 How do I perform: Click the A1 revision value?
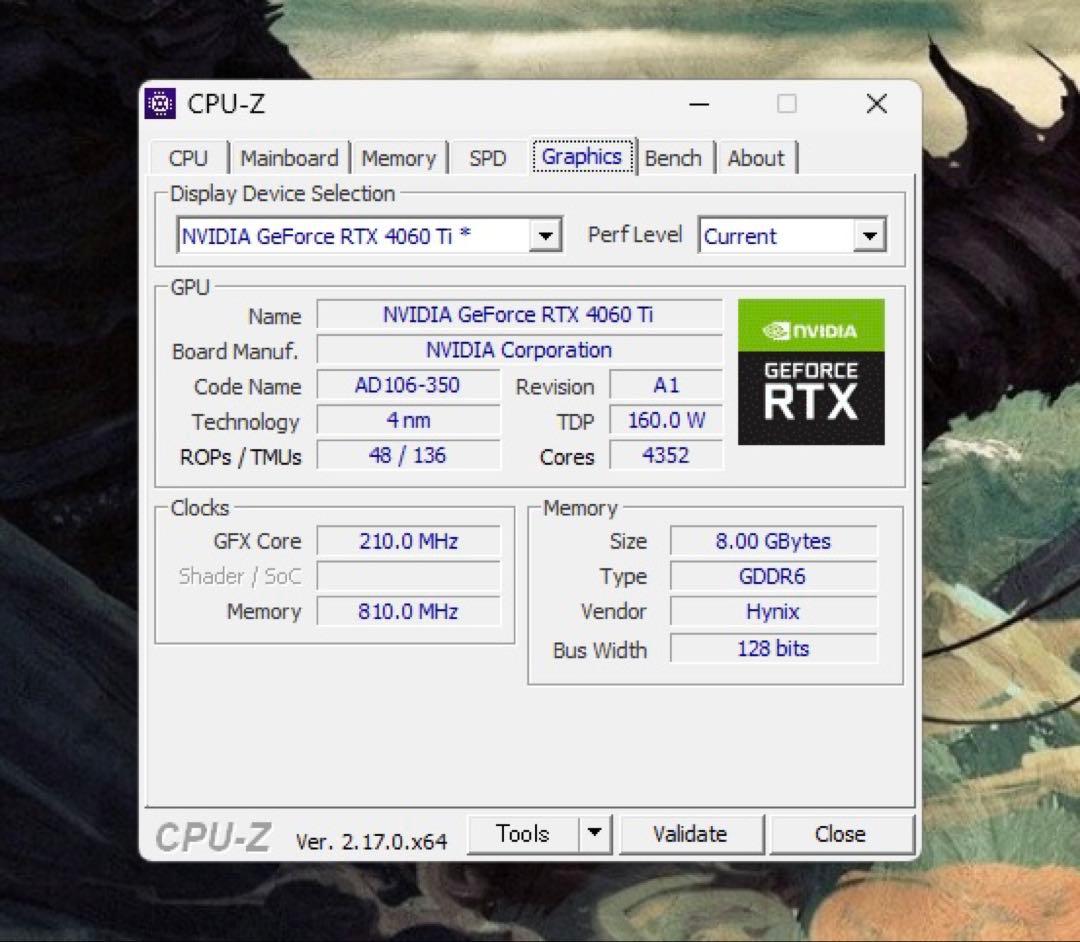pyautogui.click(x=666, y=385)
